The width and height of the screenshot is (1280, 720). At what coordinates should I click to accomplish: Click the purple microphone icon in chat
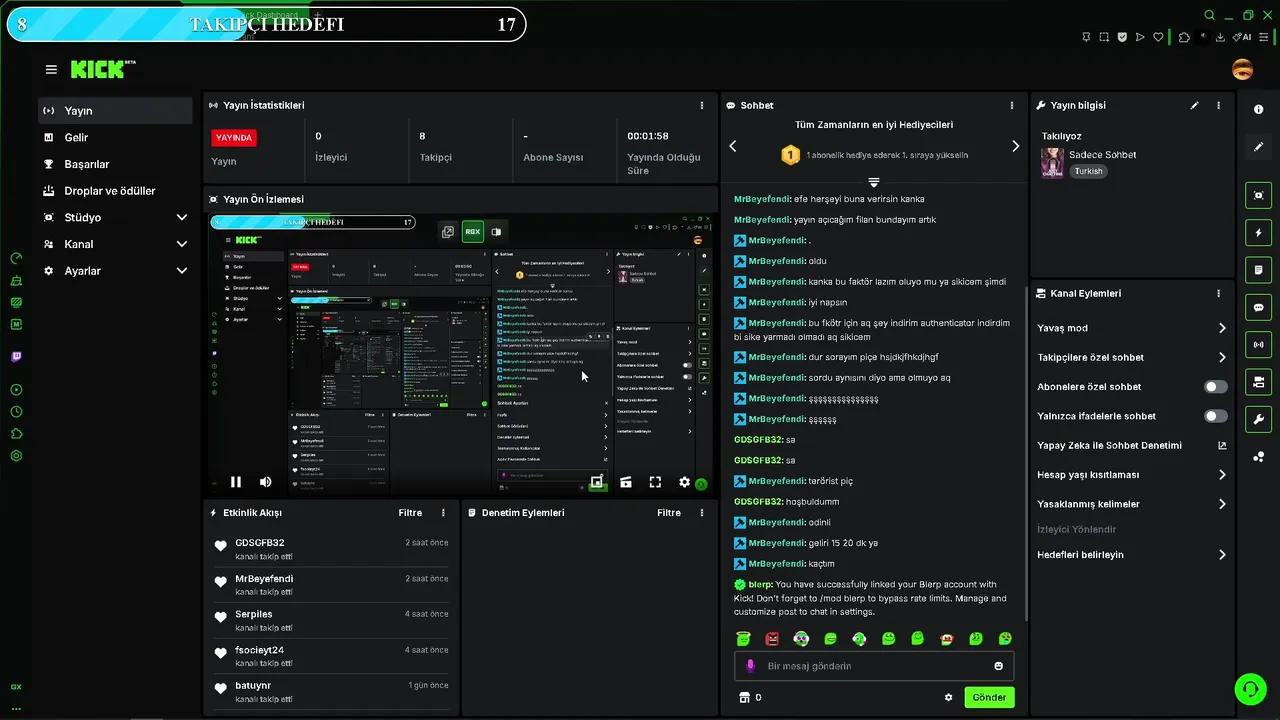pyautogui.click(x=751, y=666)
